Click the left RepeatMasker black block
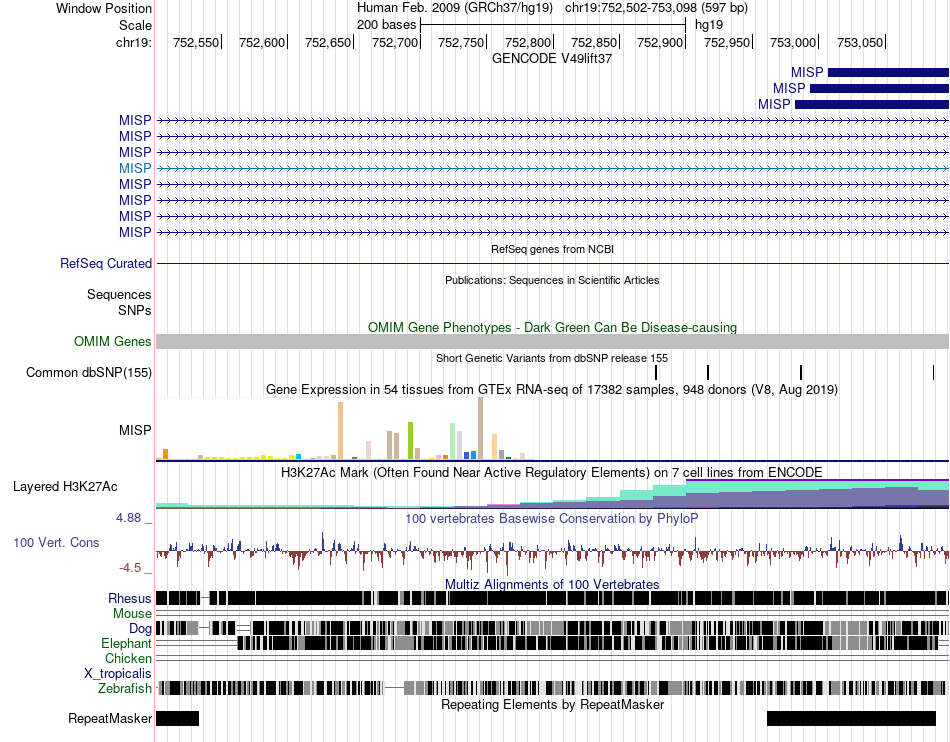This screenshot has height=742, width=950. 178,718
